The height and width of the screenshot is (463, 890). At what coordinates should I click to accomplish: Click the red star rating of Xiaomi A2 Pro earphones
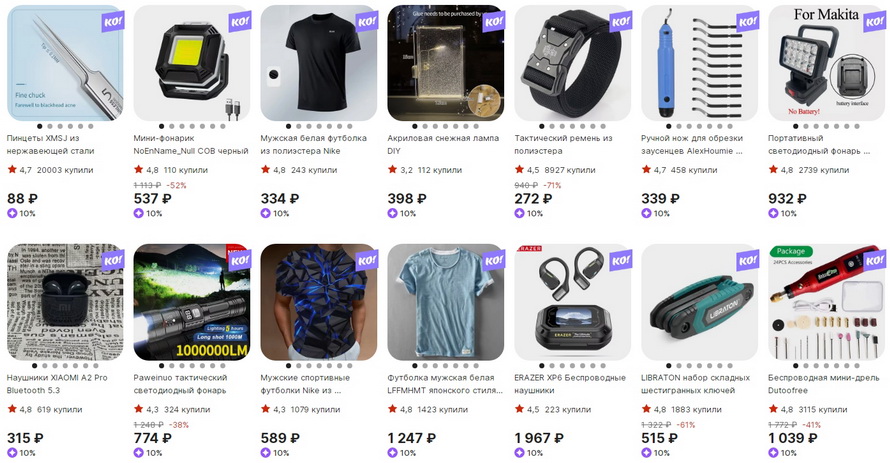[12, 409]
